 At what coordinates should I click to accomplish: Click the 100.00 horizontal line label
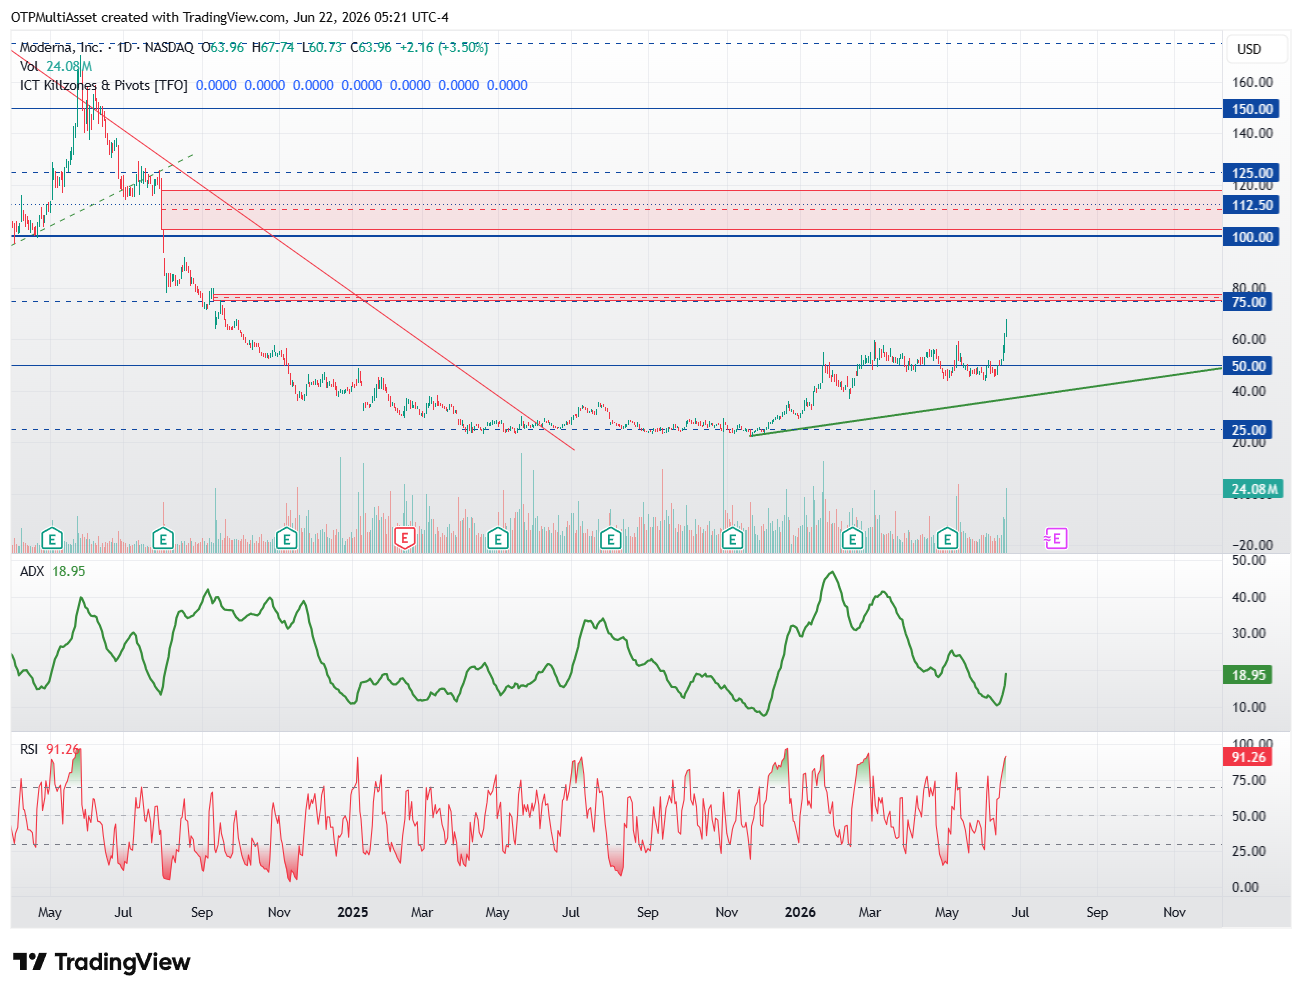click(x=1251, y=237)
